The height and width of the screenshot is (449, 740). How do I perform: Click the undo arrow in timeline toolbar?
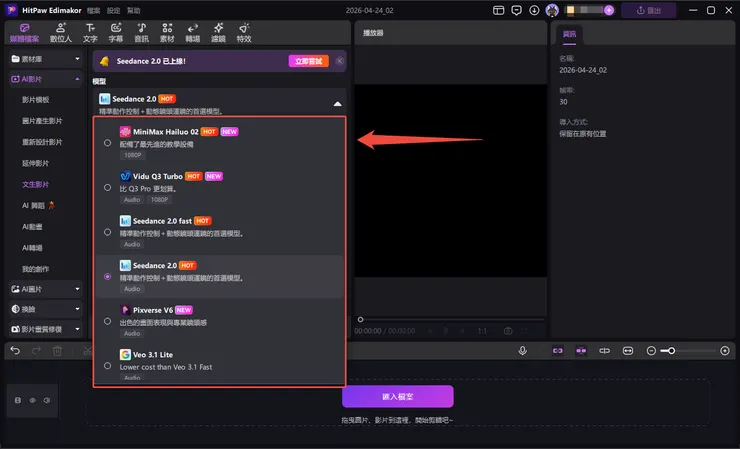click(15, 351)
